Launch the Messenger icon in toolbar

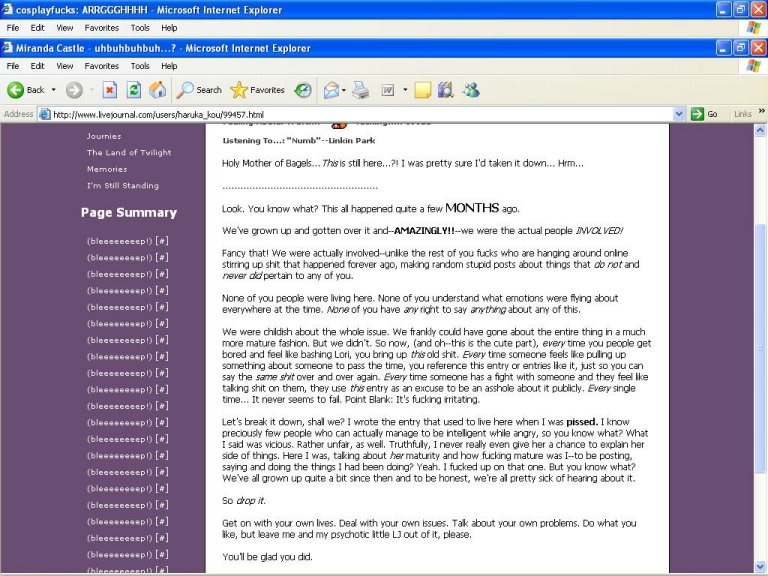pos(471,90)
